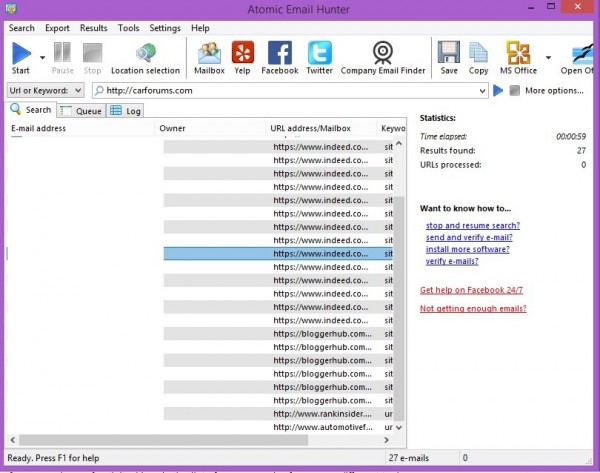Click '27 e-mails' in status bar
600x473 pixels.
(409, 458)
